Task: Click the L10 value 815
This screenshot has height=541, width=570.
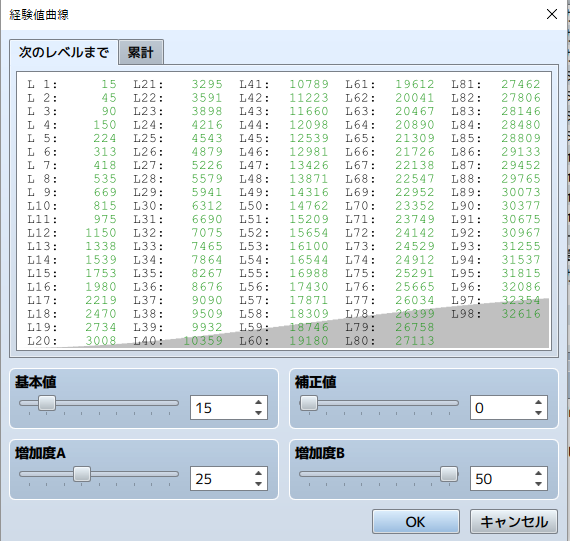Action: 105,206
